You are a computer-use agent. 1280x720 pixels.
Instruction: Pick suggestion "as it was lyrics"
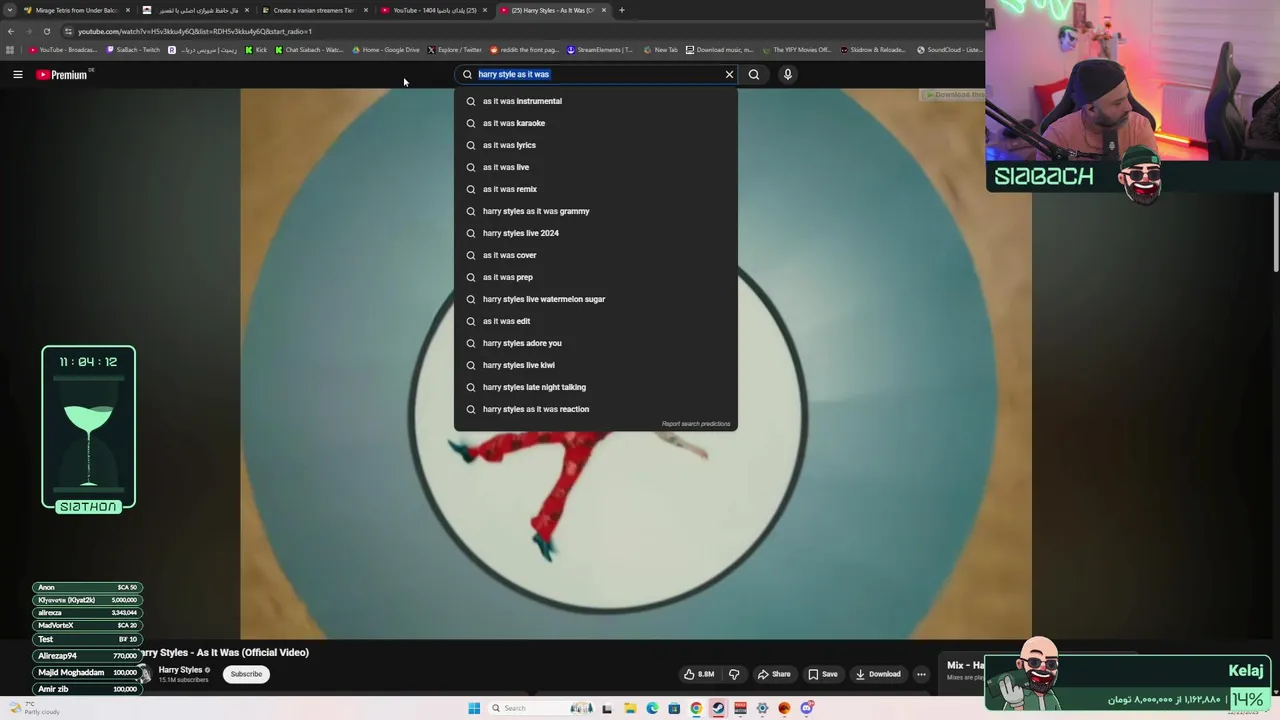[x=595, y=145]
